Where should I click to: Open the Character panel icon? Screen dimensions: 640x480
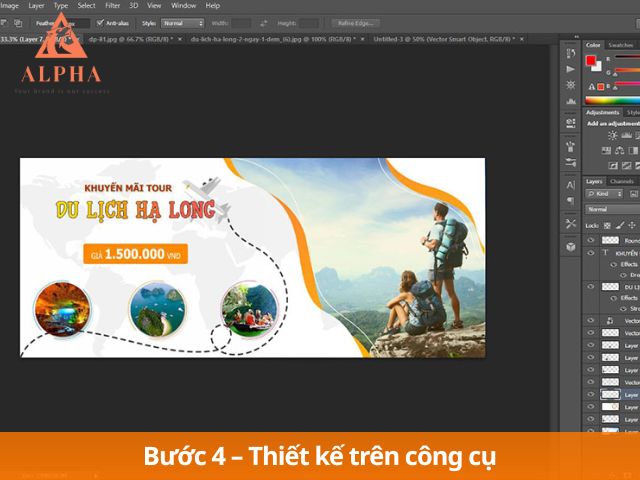[570, 184]
